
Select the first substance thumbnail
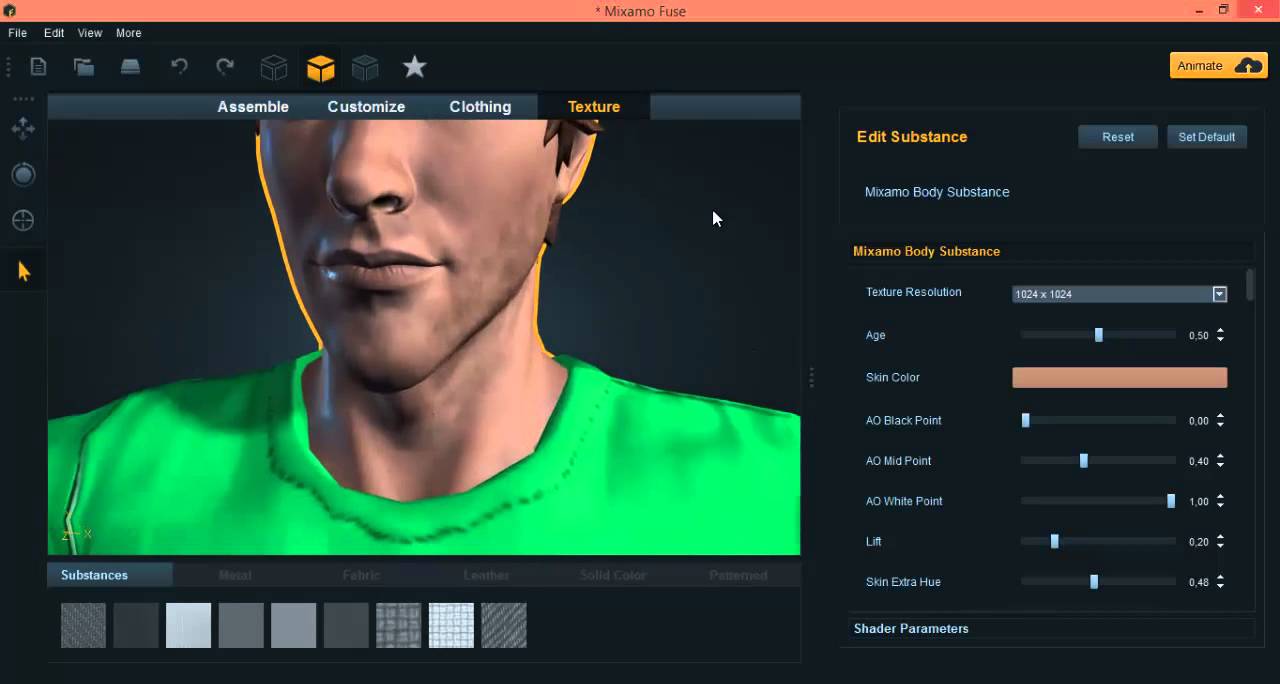83,625
